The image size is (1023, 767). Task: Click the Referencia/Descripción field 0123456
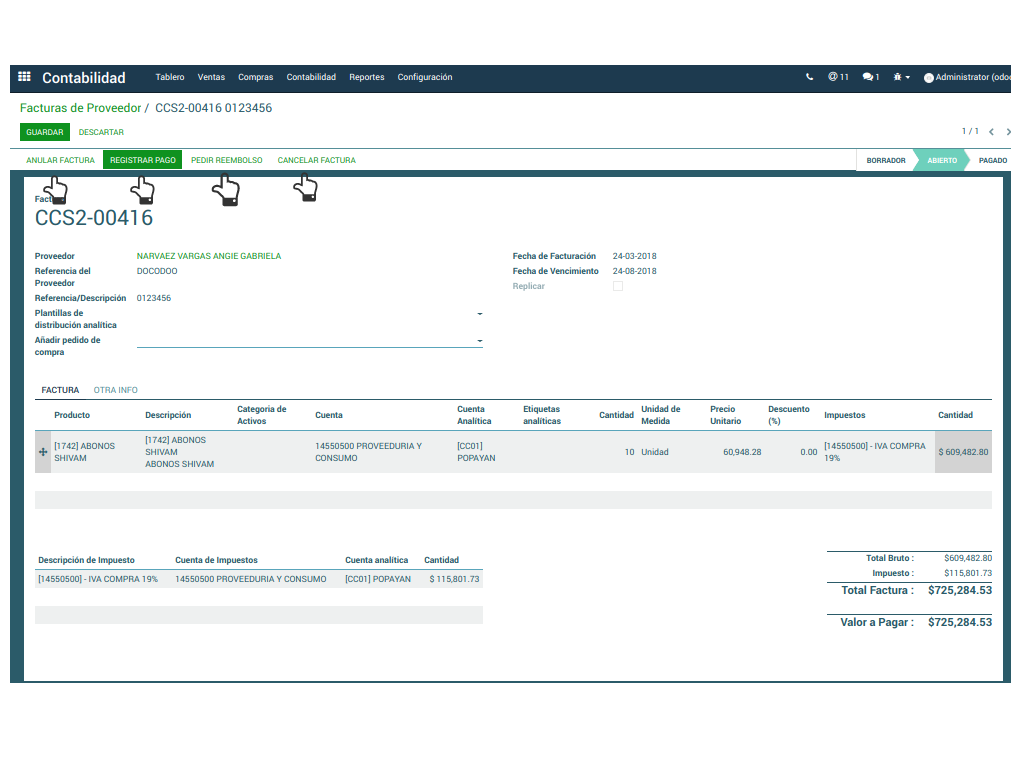click(x=154, y=298)
